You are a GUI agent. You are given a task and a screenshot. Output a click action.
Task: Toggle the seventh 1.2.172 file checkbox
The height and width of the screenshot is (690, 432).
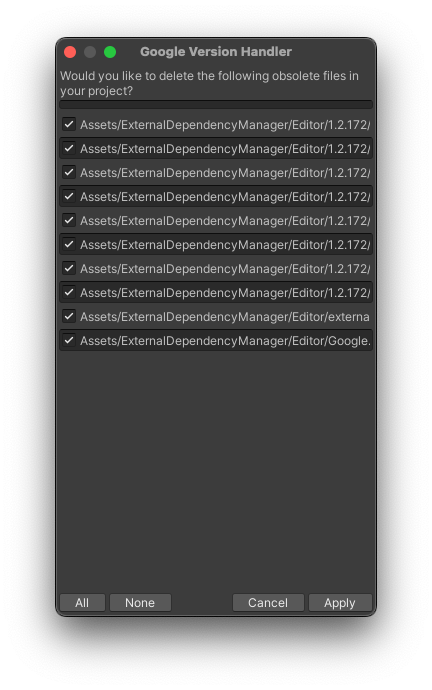pyautogui.click(x=69, y=268)
